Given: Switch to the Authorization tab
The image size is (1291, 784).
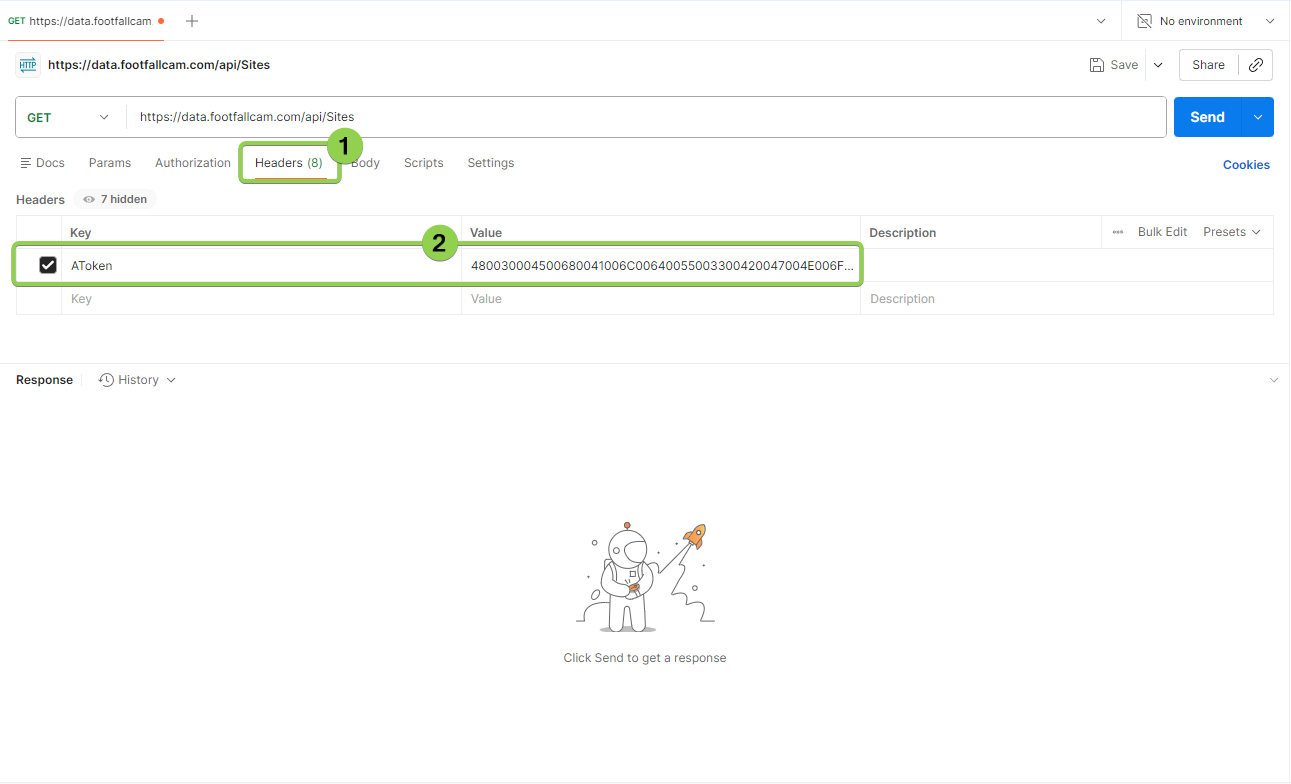Looking at the screenshot, I should point(193,163).
